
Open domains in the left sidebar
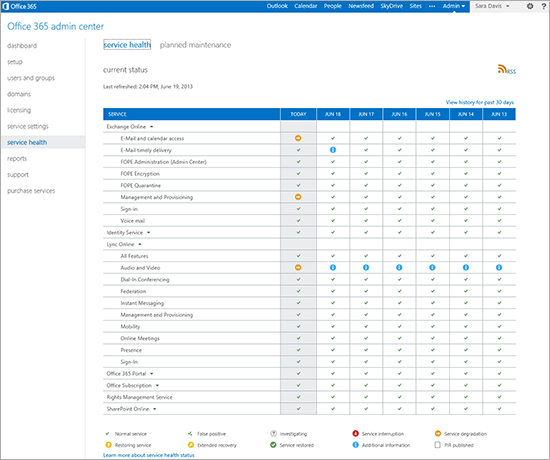coord(19,94)
